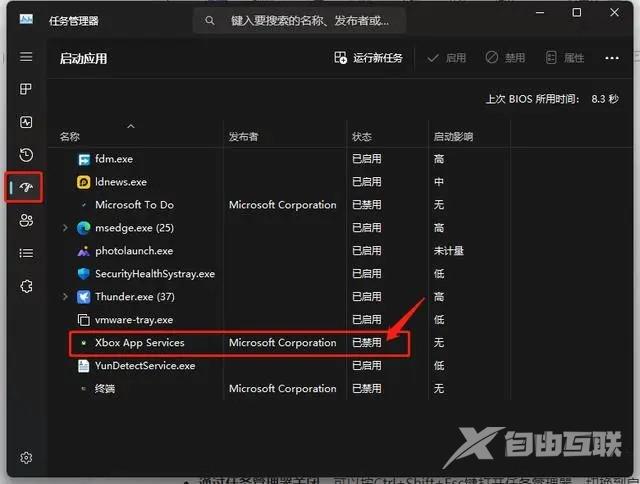640x484 pixels.
Task: Sort by 发布者 column header
Action: tap(244, 137)
